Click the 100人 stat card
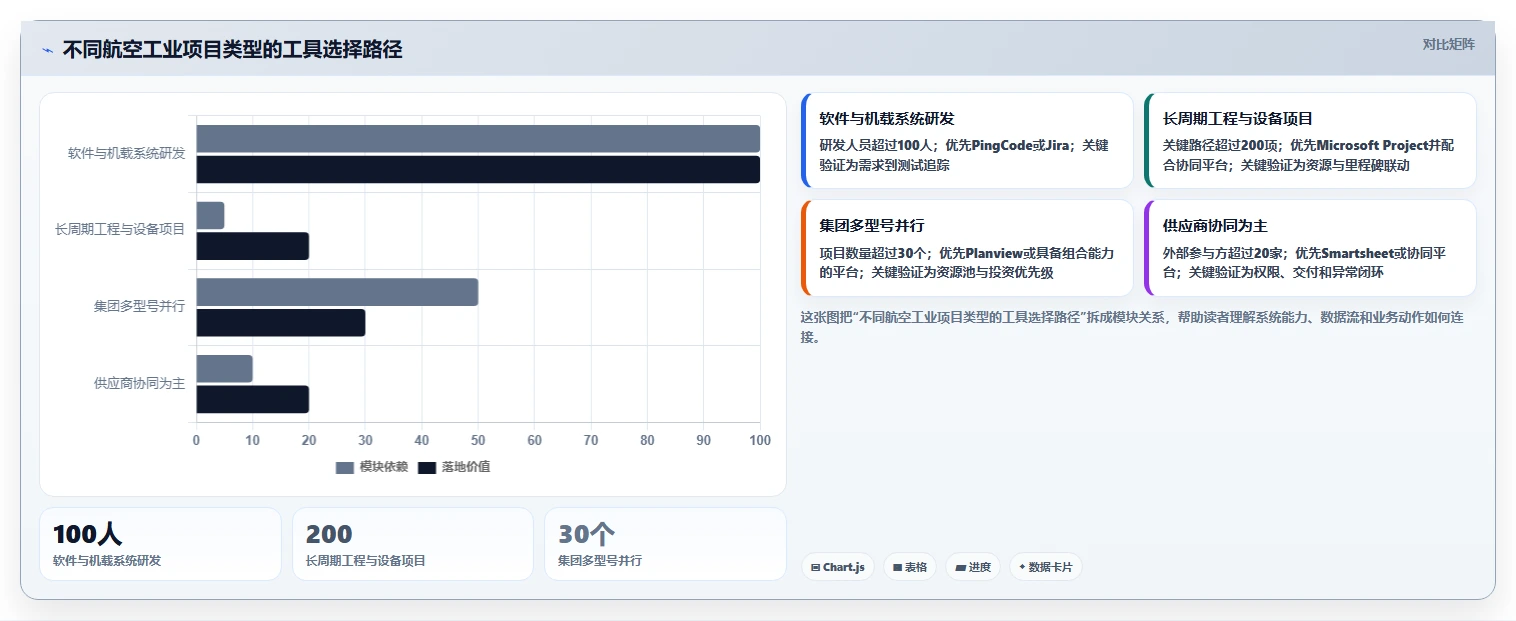Viewport: 1516px width, 621px height. click(x=160, y=544)
